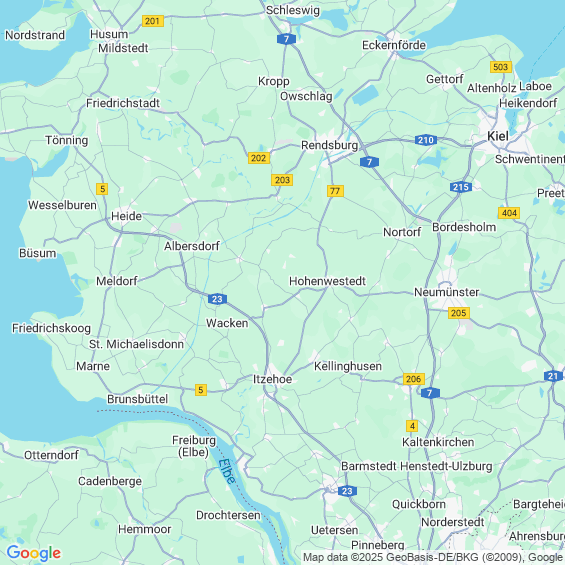This screenshot has width=565, height=565.
Task: Click the Brunsbüttel town label
Action: tap(137, 399)
